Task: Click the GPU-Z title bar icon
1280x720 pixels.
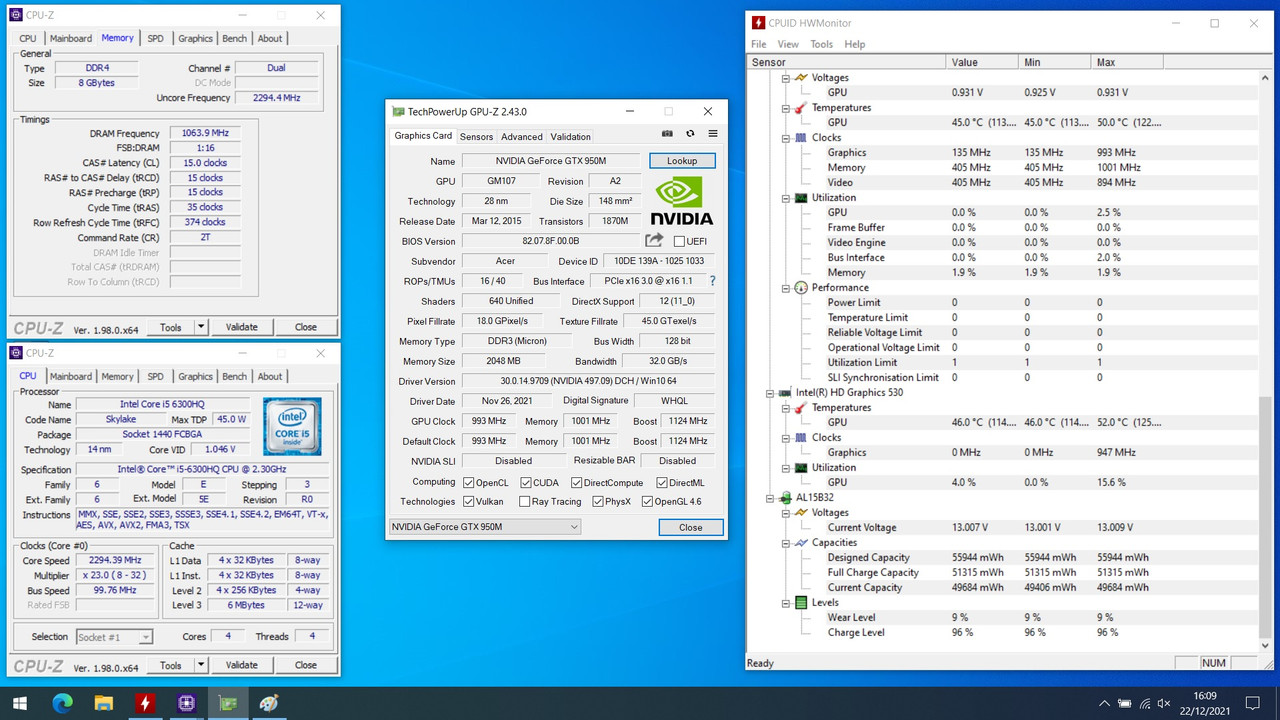Action: pos(398,111)
